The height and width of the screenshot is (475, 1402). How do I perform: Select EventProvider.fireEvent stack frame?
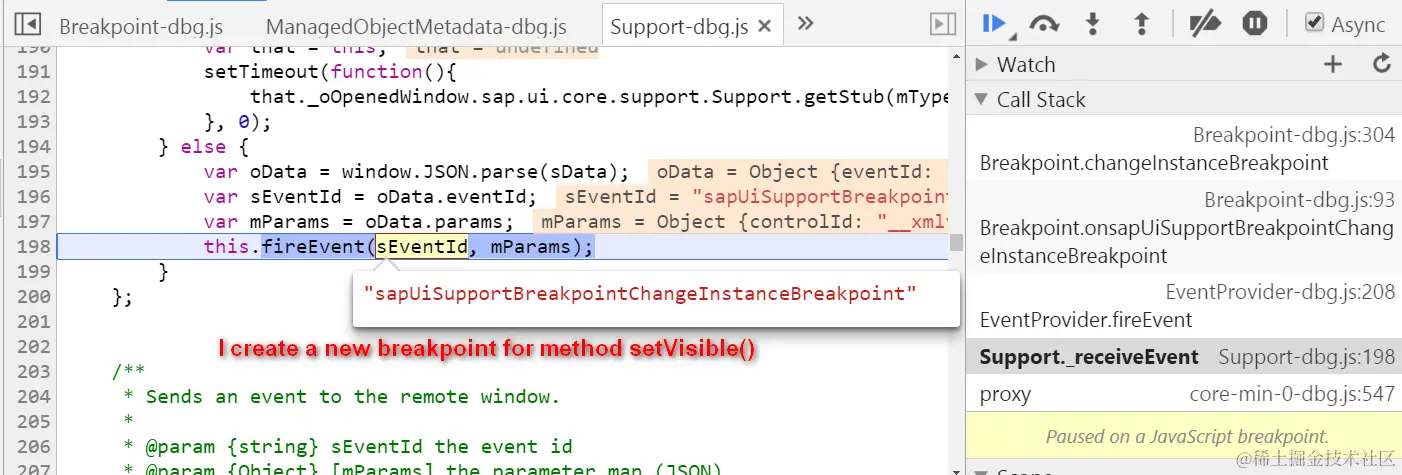tap(1086, 320)
